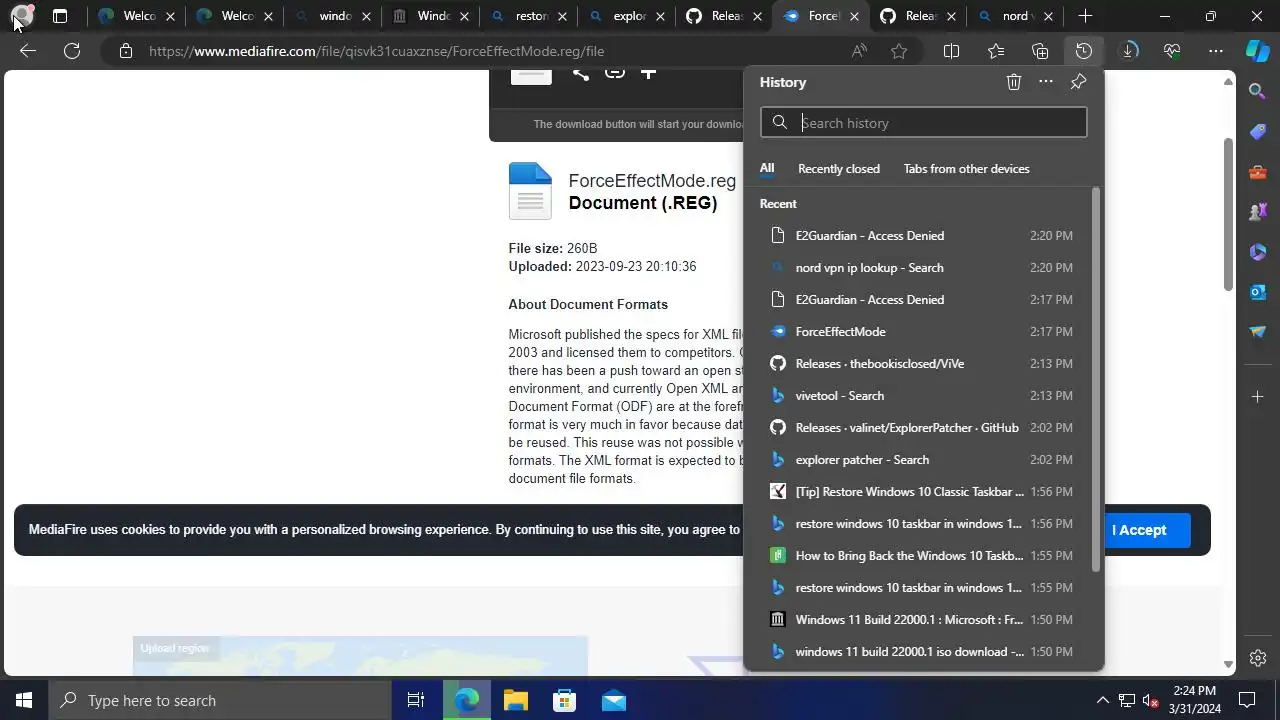The height and width of the screenshot is (720, 1280).
Task: Open nord vpn ip lookup history entry
Action: tap(920, 268)
